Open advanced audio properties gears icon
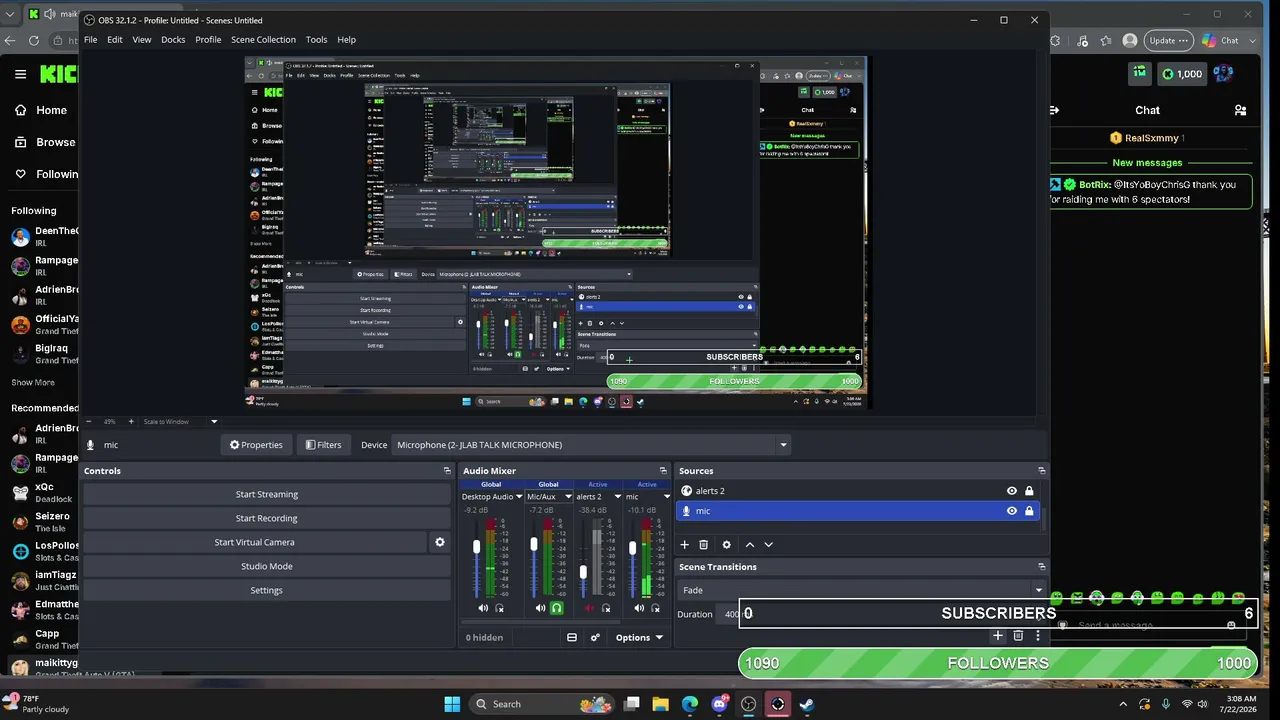The image size is (1280, 720). tap(595, 637)
